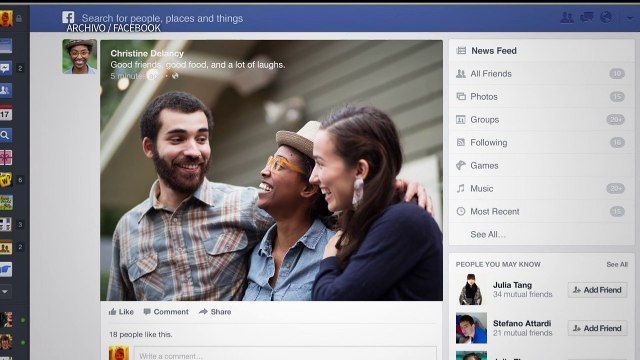Open friend requests icon in top bar
This screenshot has width=640, height=360.
567,17
